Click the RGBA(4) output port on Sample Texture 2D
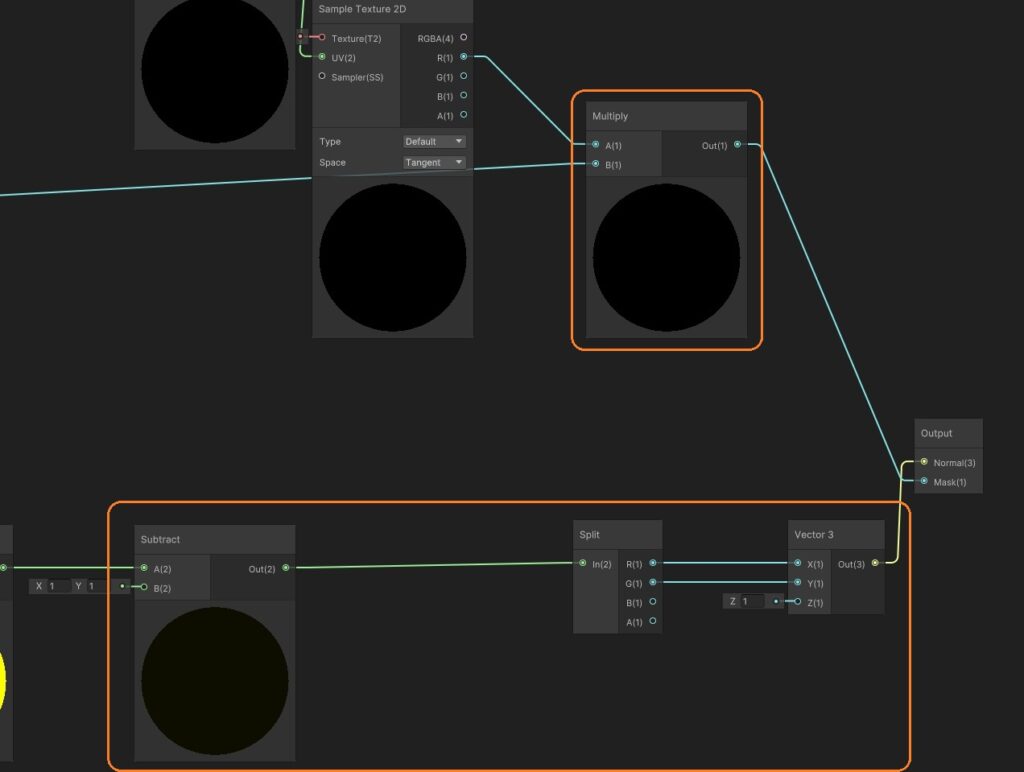Viewport: 1024px width, 772px height. [x=464, y=37]
